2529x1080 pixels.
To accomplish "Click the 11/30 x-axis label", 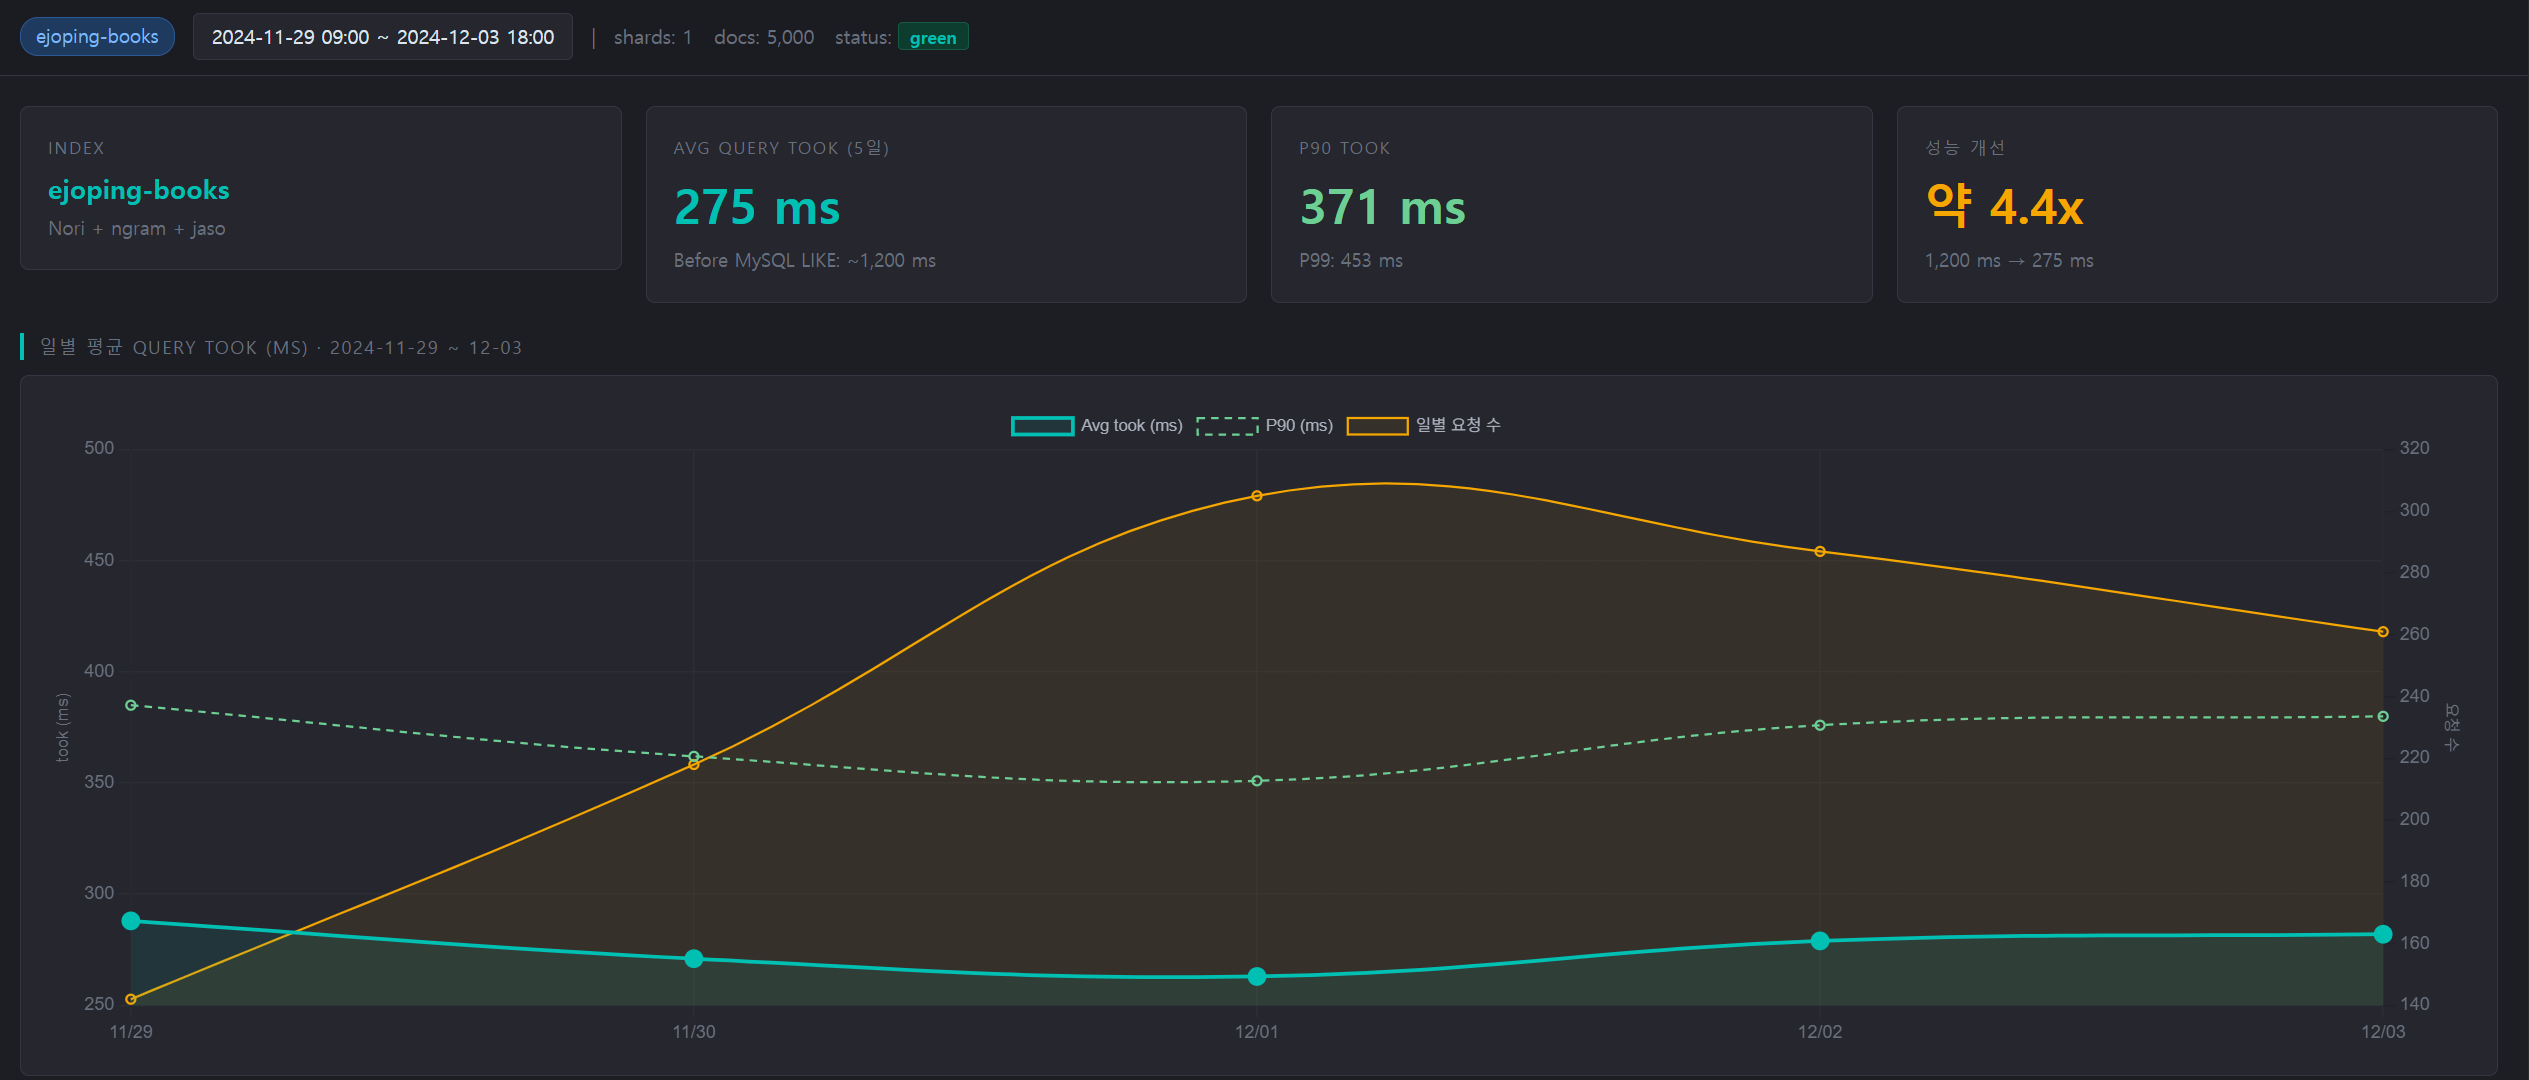I will click(694, 1032).
